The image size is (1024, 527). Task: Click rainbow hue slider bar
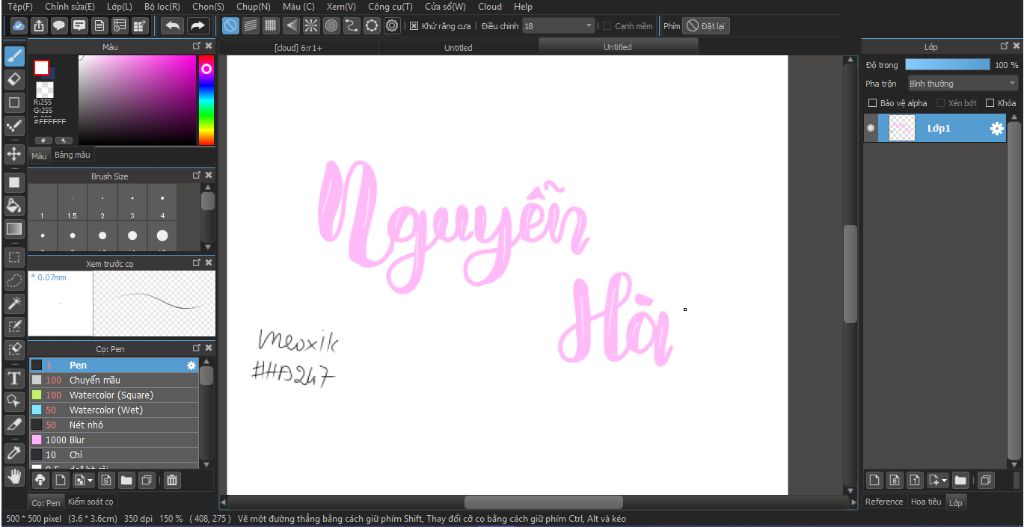[x=206, y=100]
